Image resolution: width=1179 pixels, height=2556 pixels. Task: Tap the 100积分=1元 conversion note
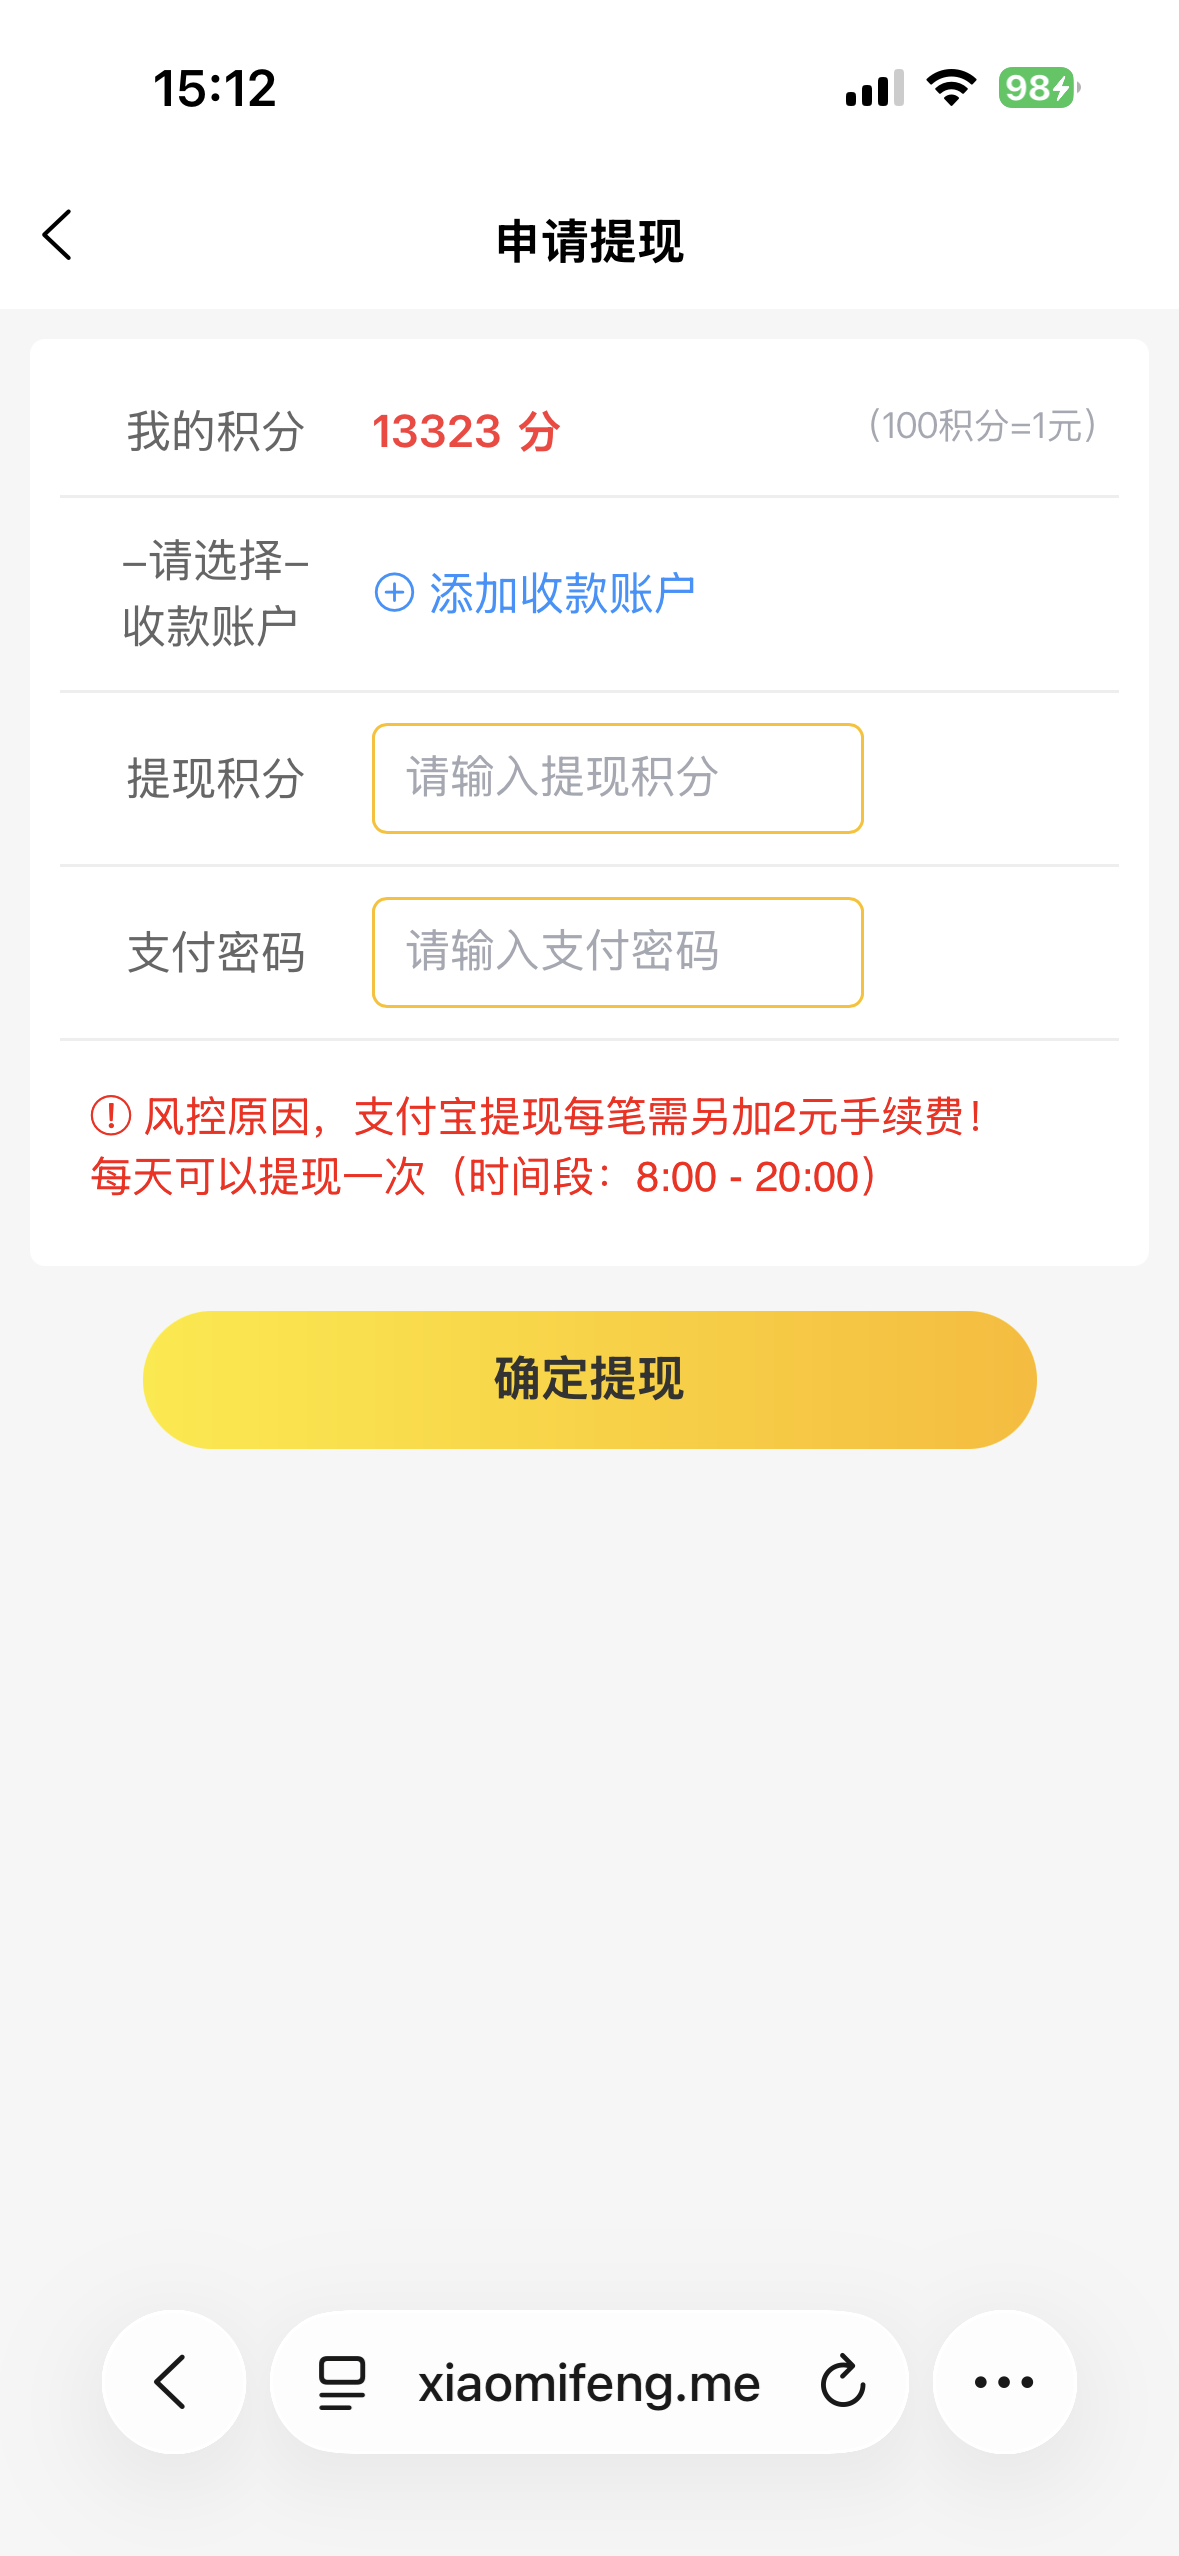(x=982, y=426)
